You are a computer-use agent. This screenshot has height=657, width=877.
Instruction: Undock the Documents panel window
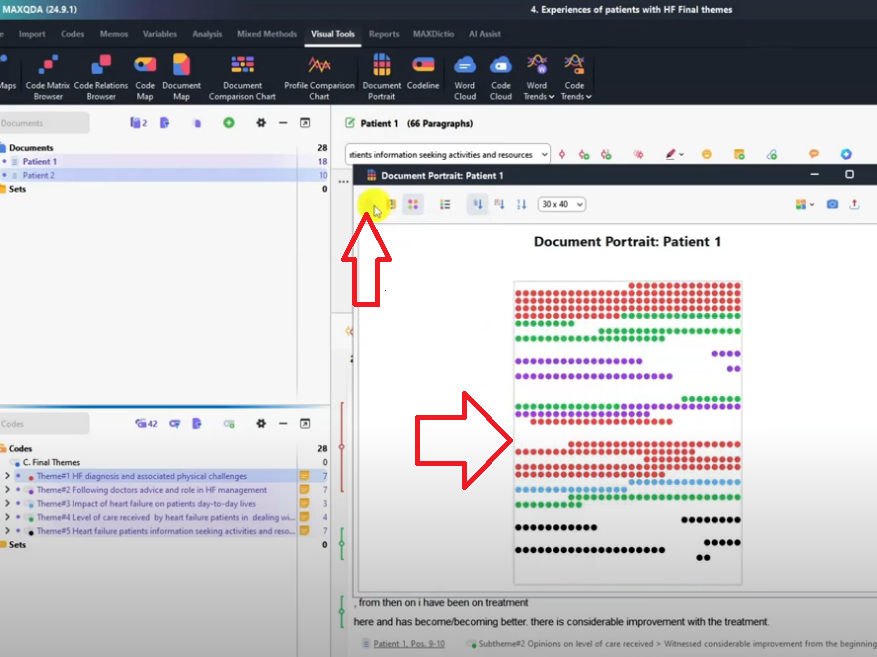click(x=305, y=122)
